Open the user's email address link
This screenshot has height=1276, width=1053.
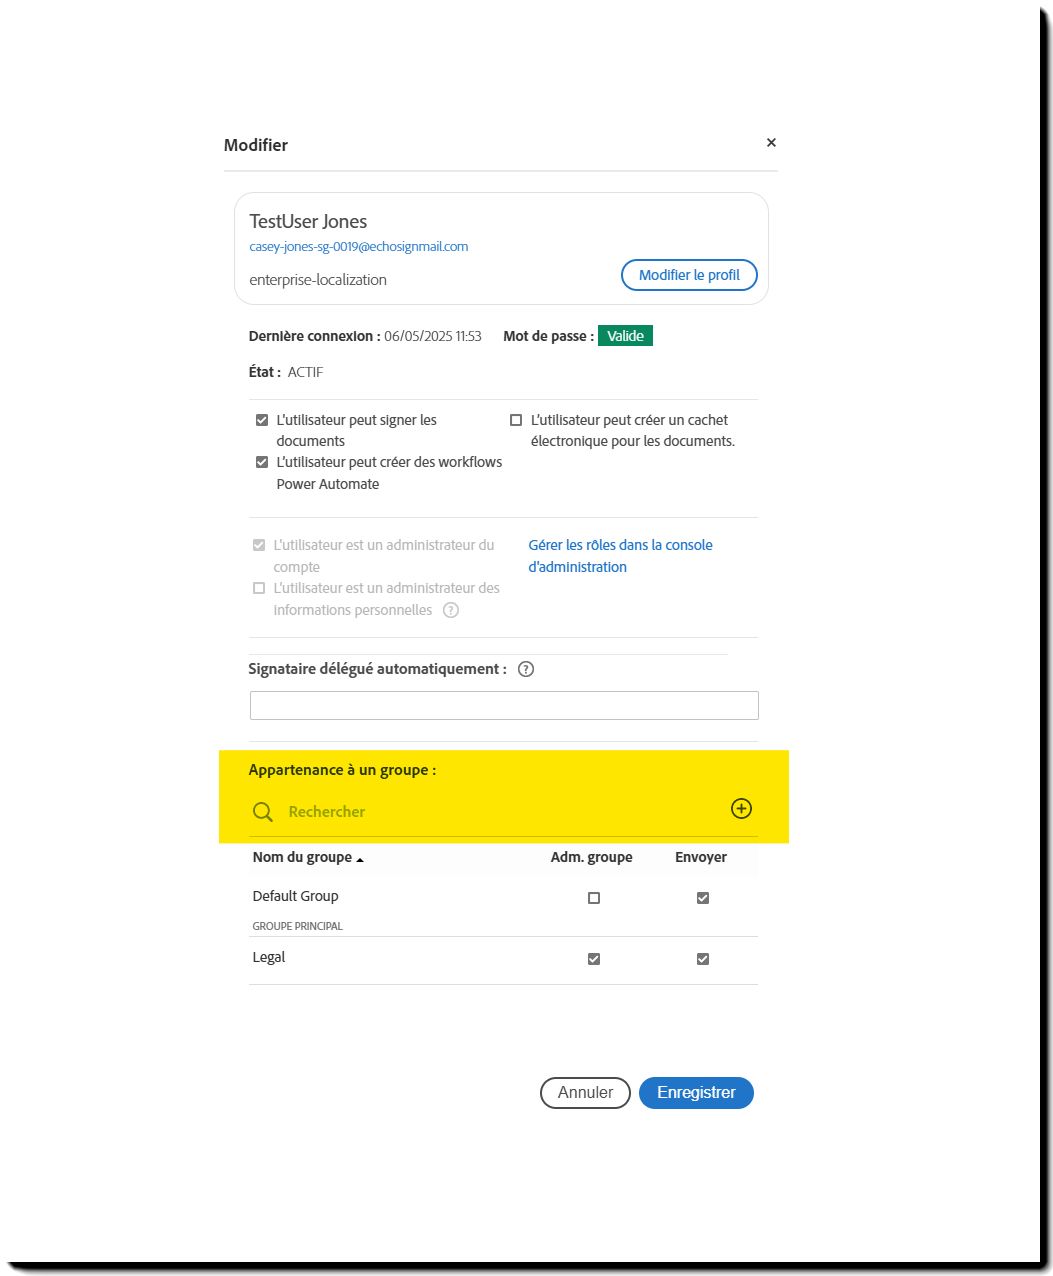pos(359,247)
